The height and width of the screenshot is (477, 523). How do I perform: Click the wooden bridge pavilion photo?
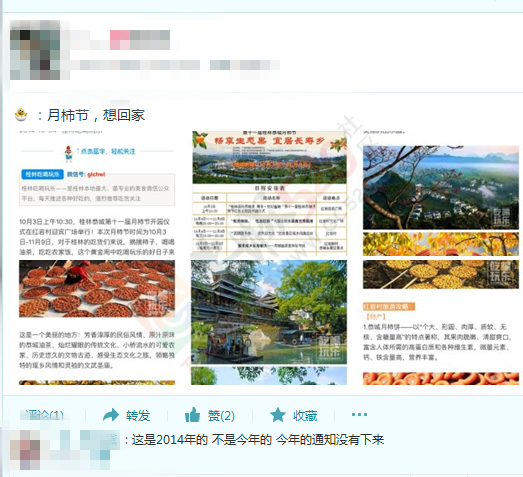(269, 312)
